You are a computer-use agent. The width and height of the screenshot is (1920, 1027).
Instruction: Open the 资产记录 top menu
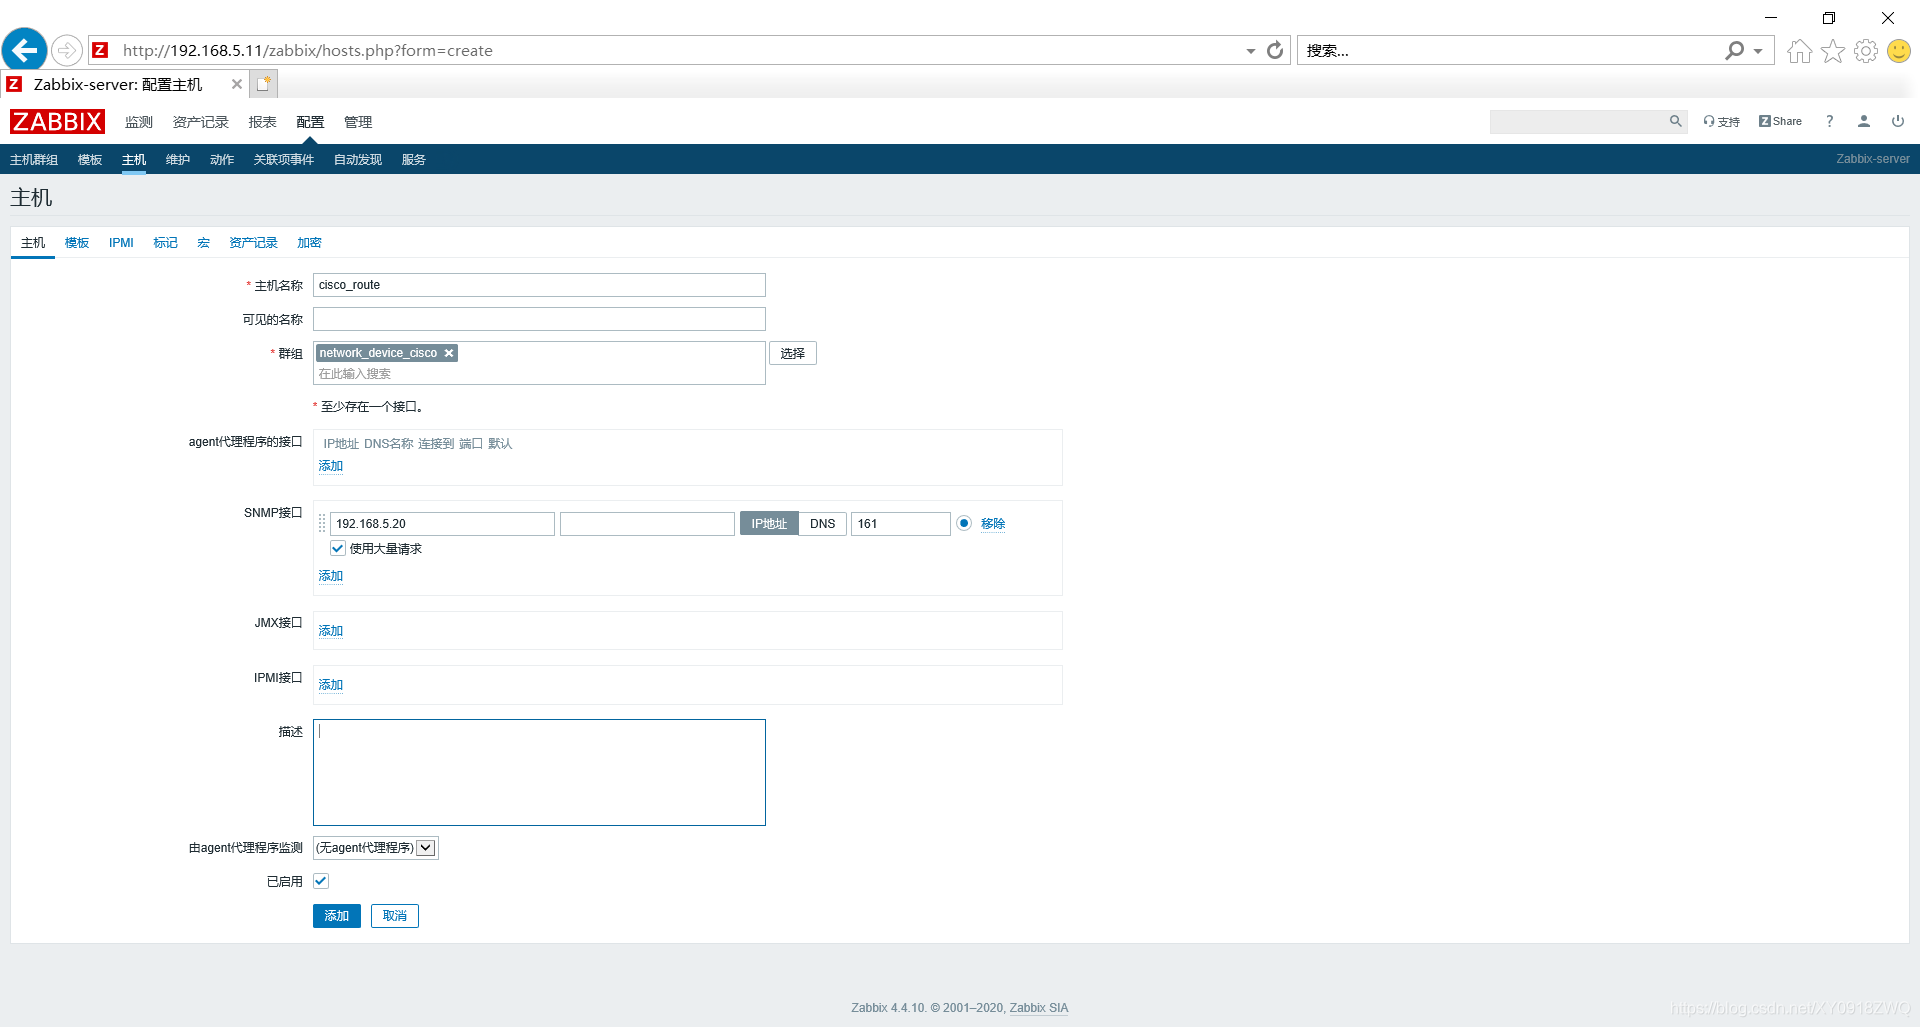[x=201, y=122]
